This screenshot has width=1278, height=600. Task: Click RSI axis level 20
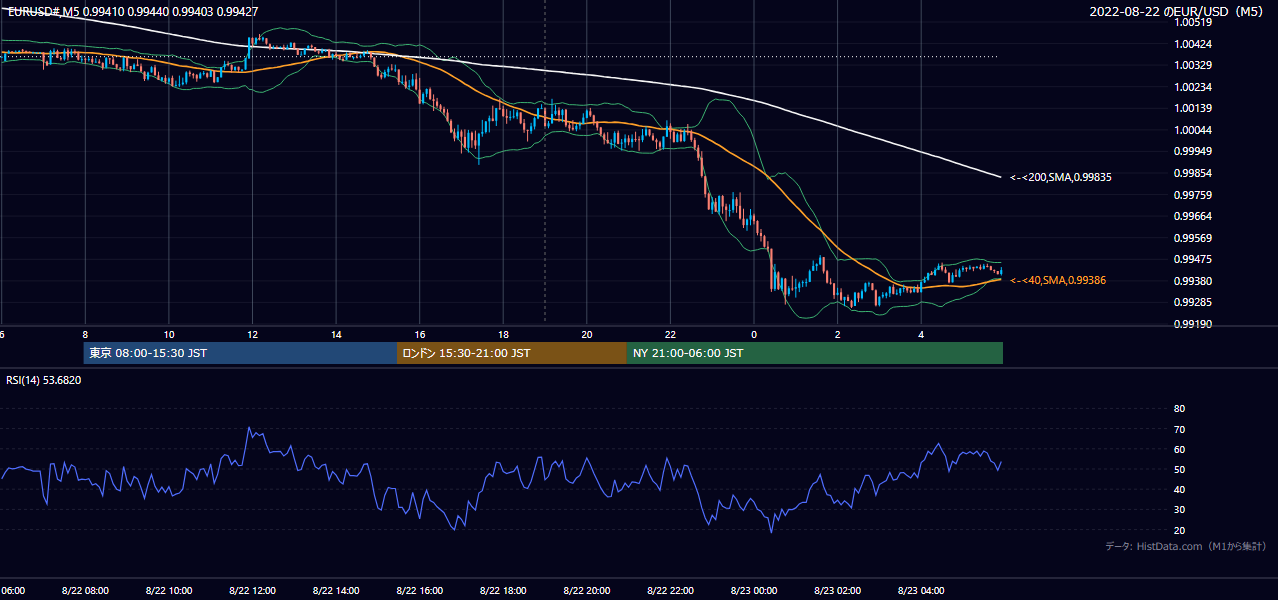tap(1179, 530)
